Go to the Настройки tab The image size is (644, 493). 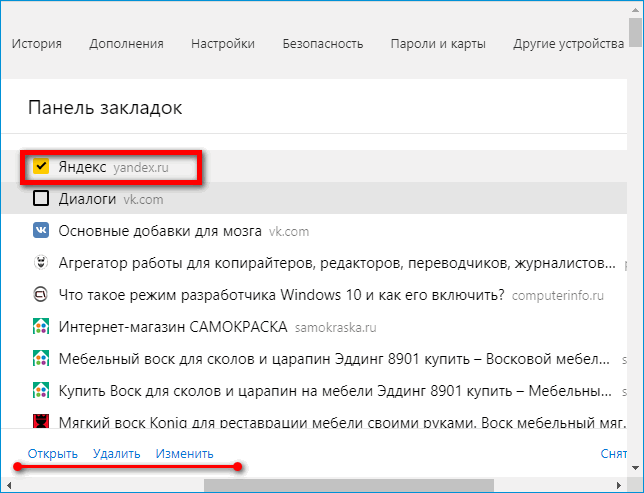[x=223, y=44]
